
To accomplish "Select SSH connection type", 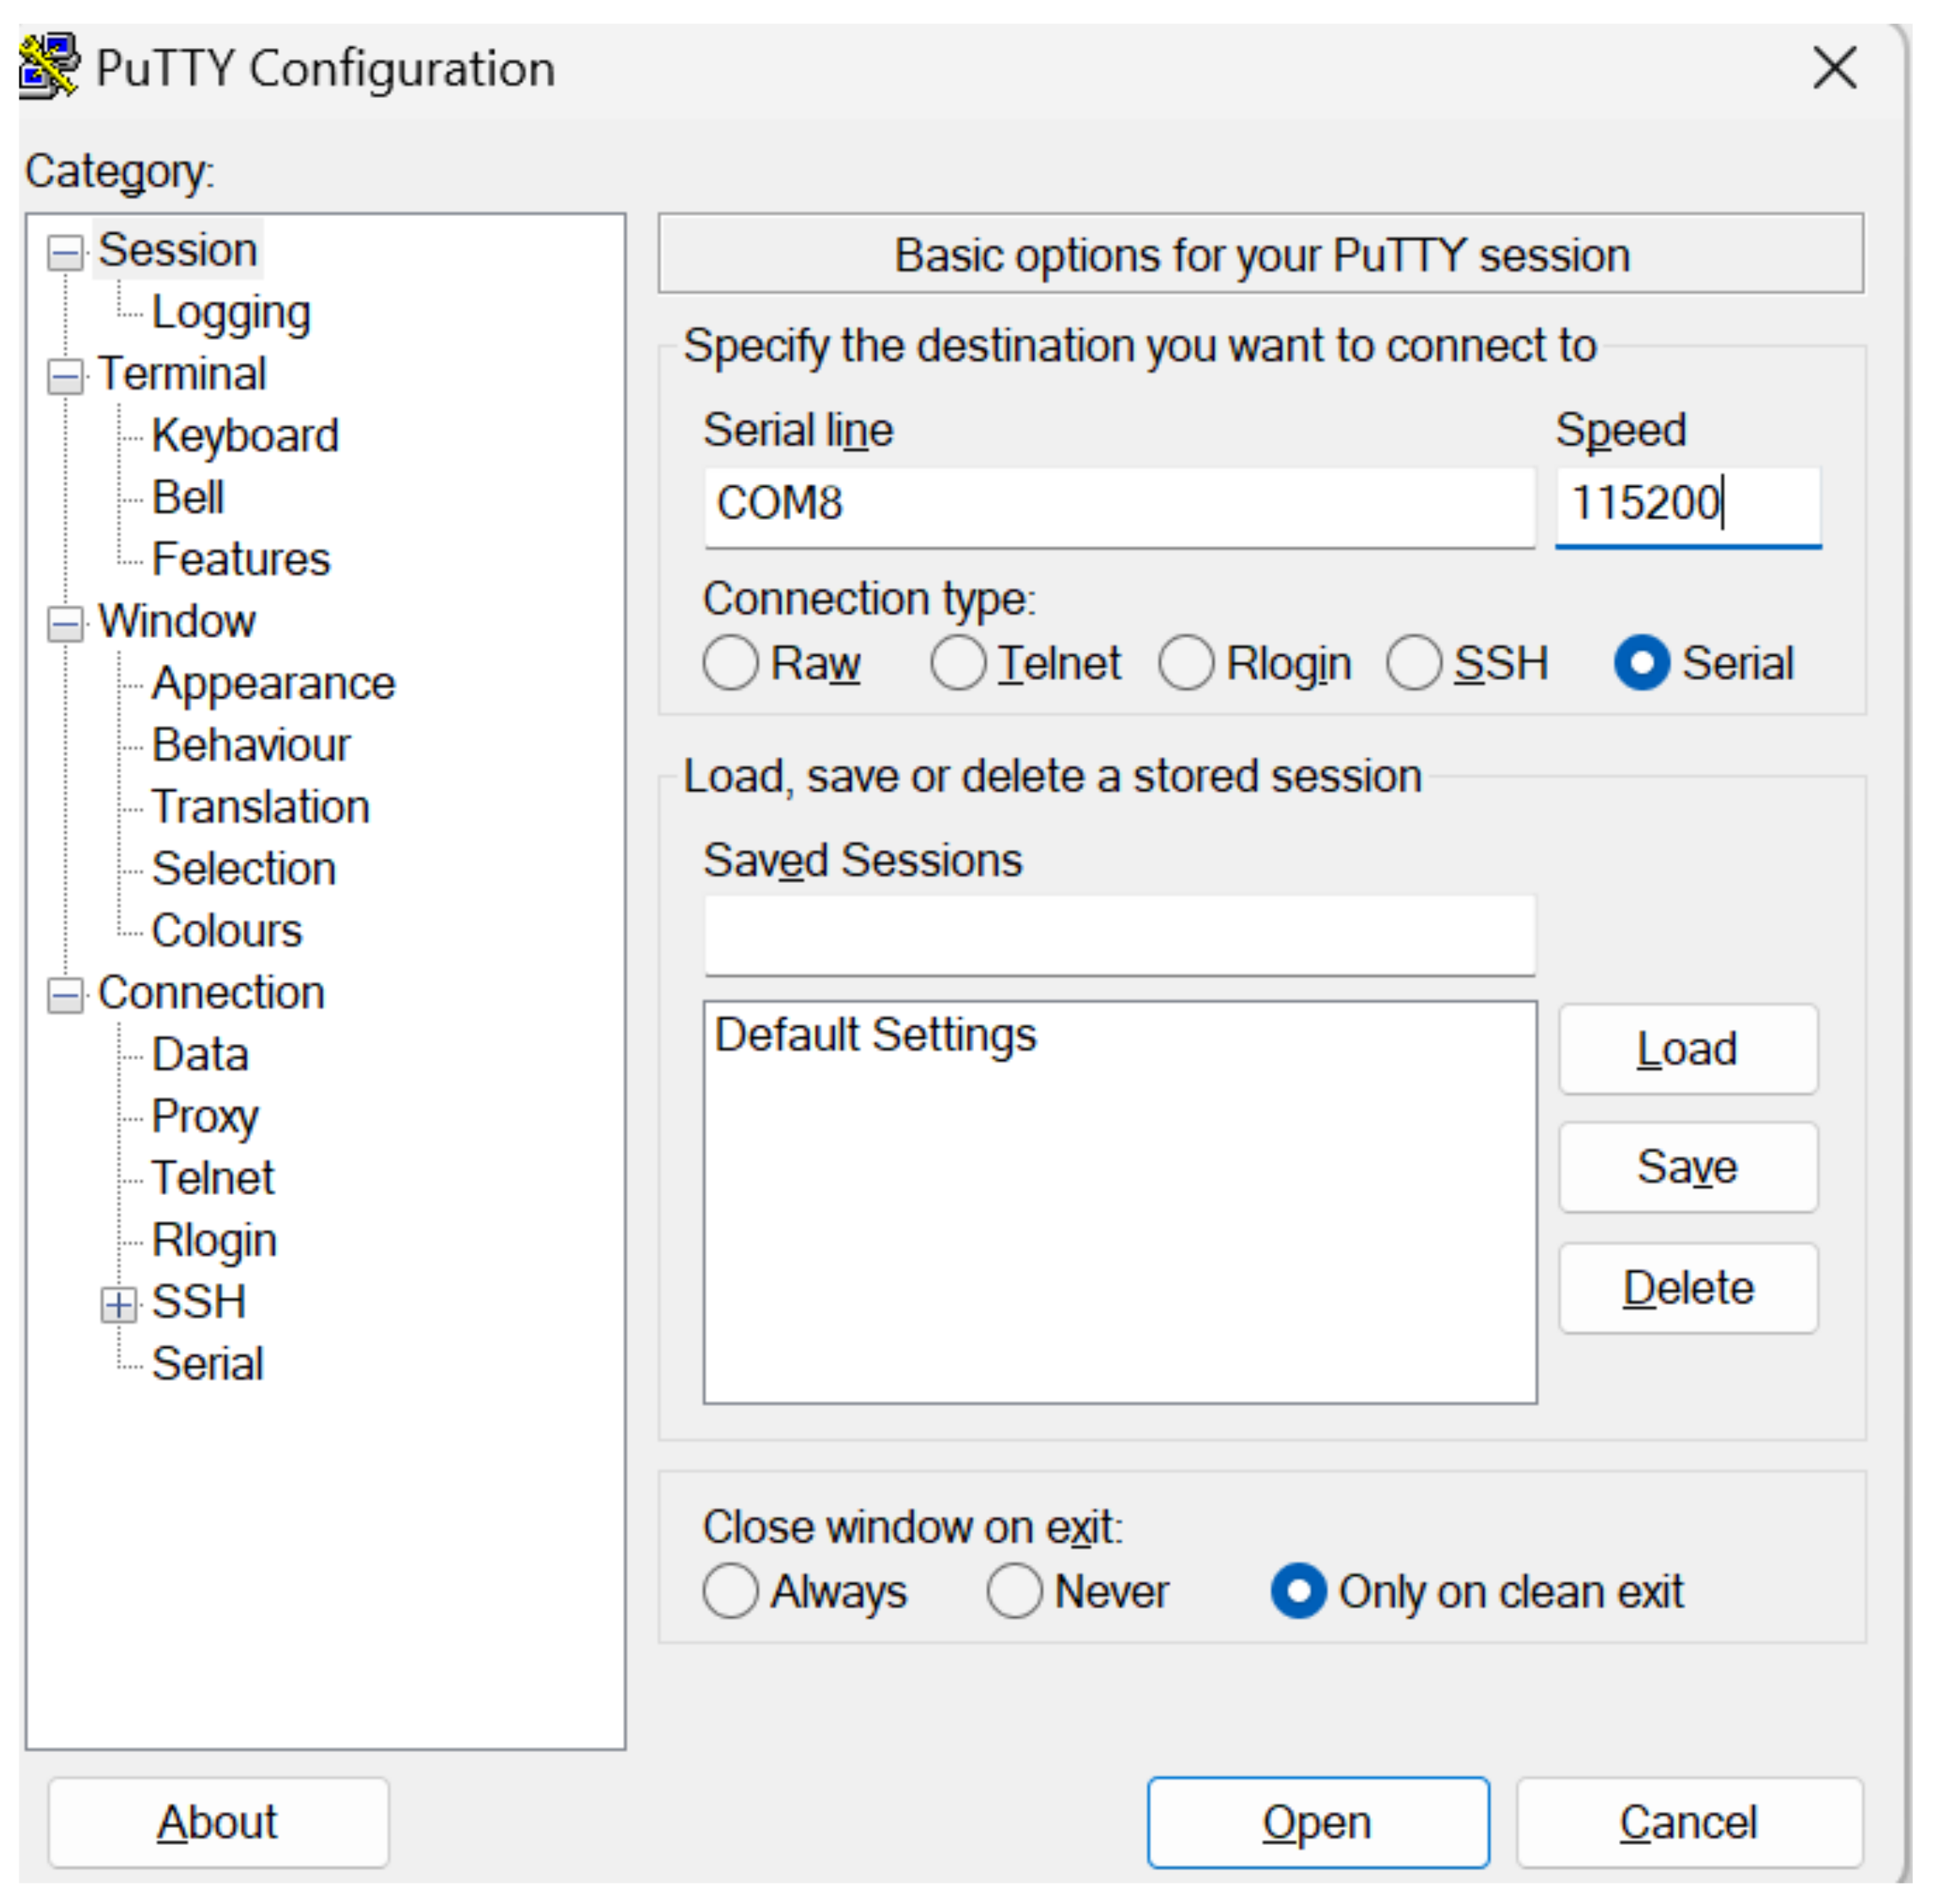I will 1413,663.
